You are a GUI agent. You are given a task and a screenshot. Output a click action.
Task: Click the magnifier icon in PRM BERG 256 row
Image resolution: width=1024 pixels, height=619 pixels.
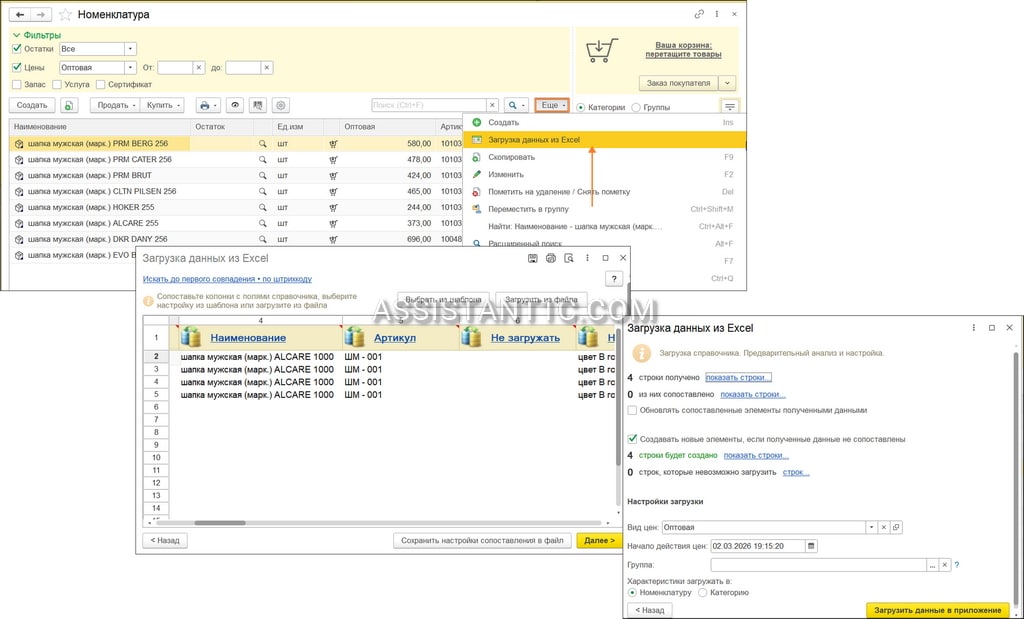263,143
